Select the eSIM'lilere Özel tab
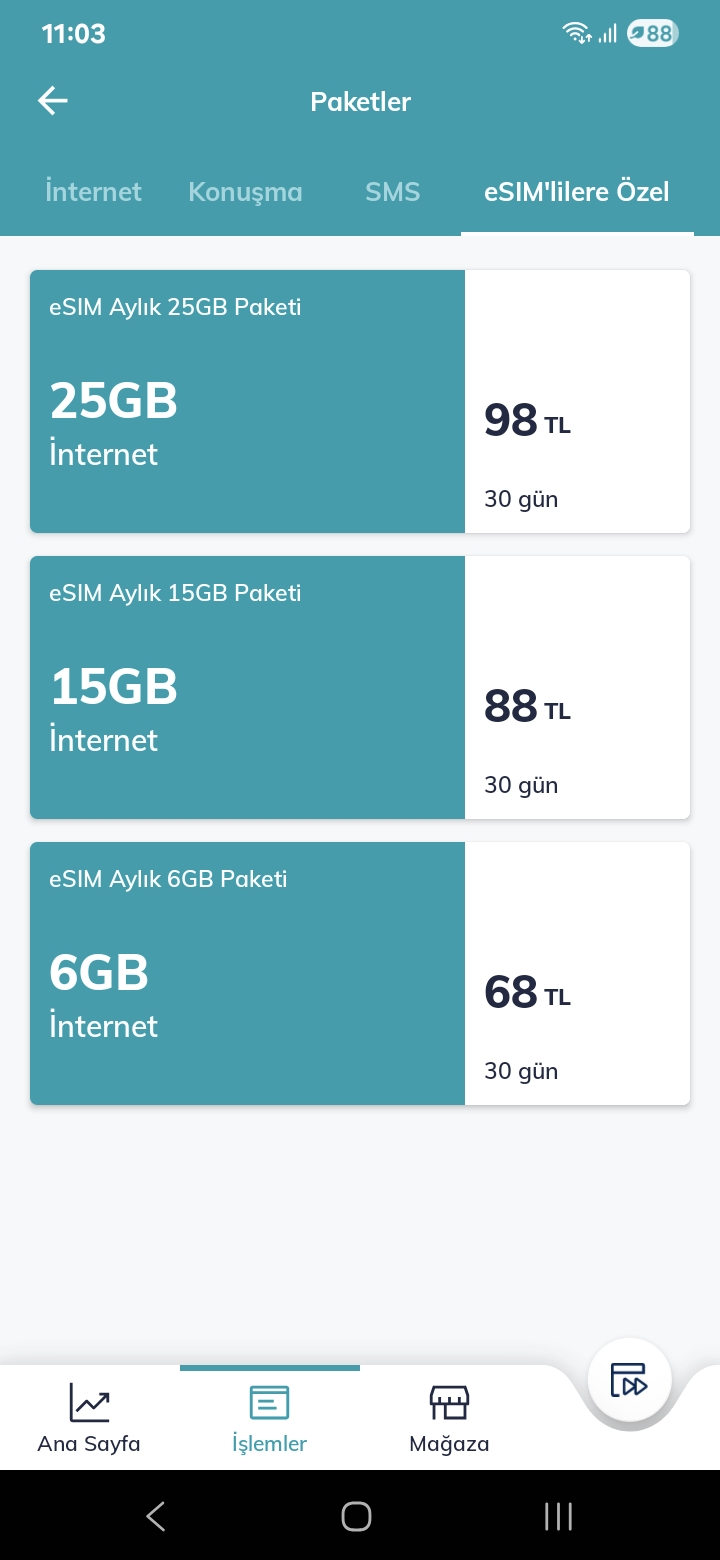The height and width of the screenshot is (1560, 720). pos(577,191)
